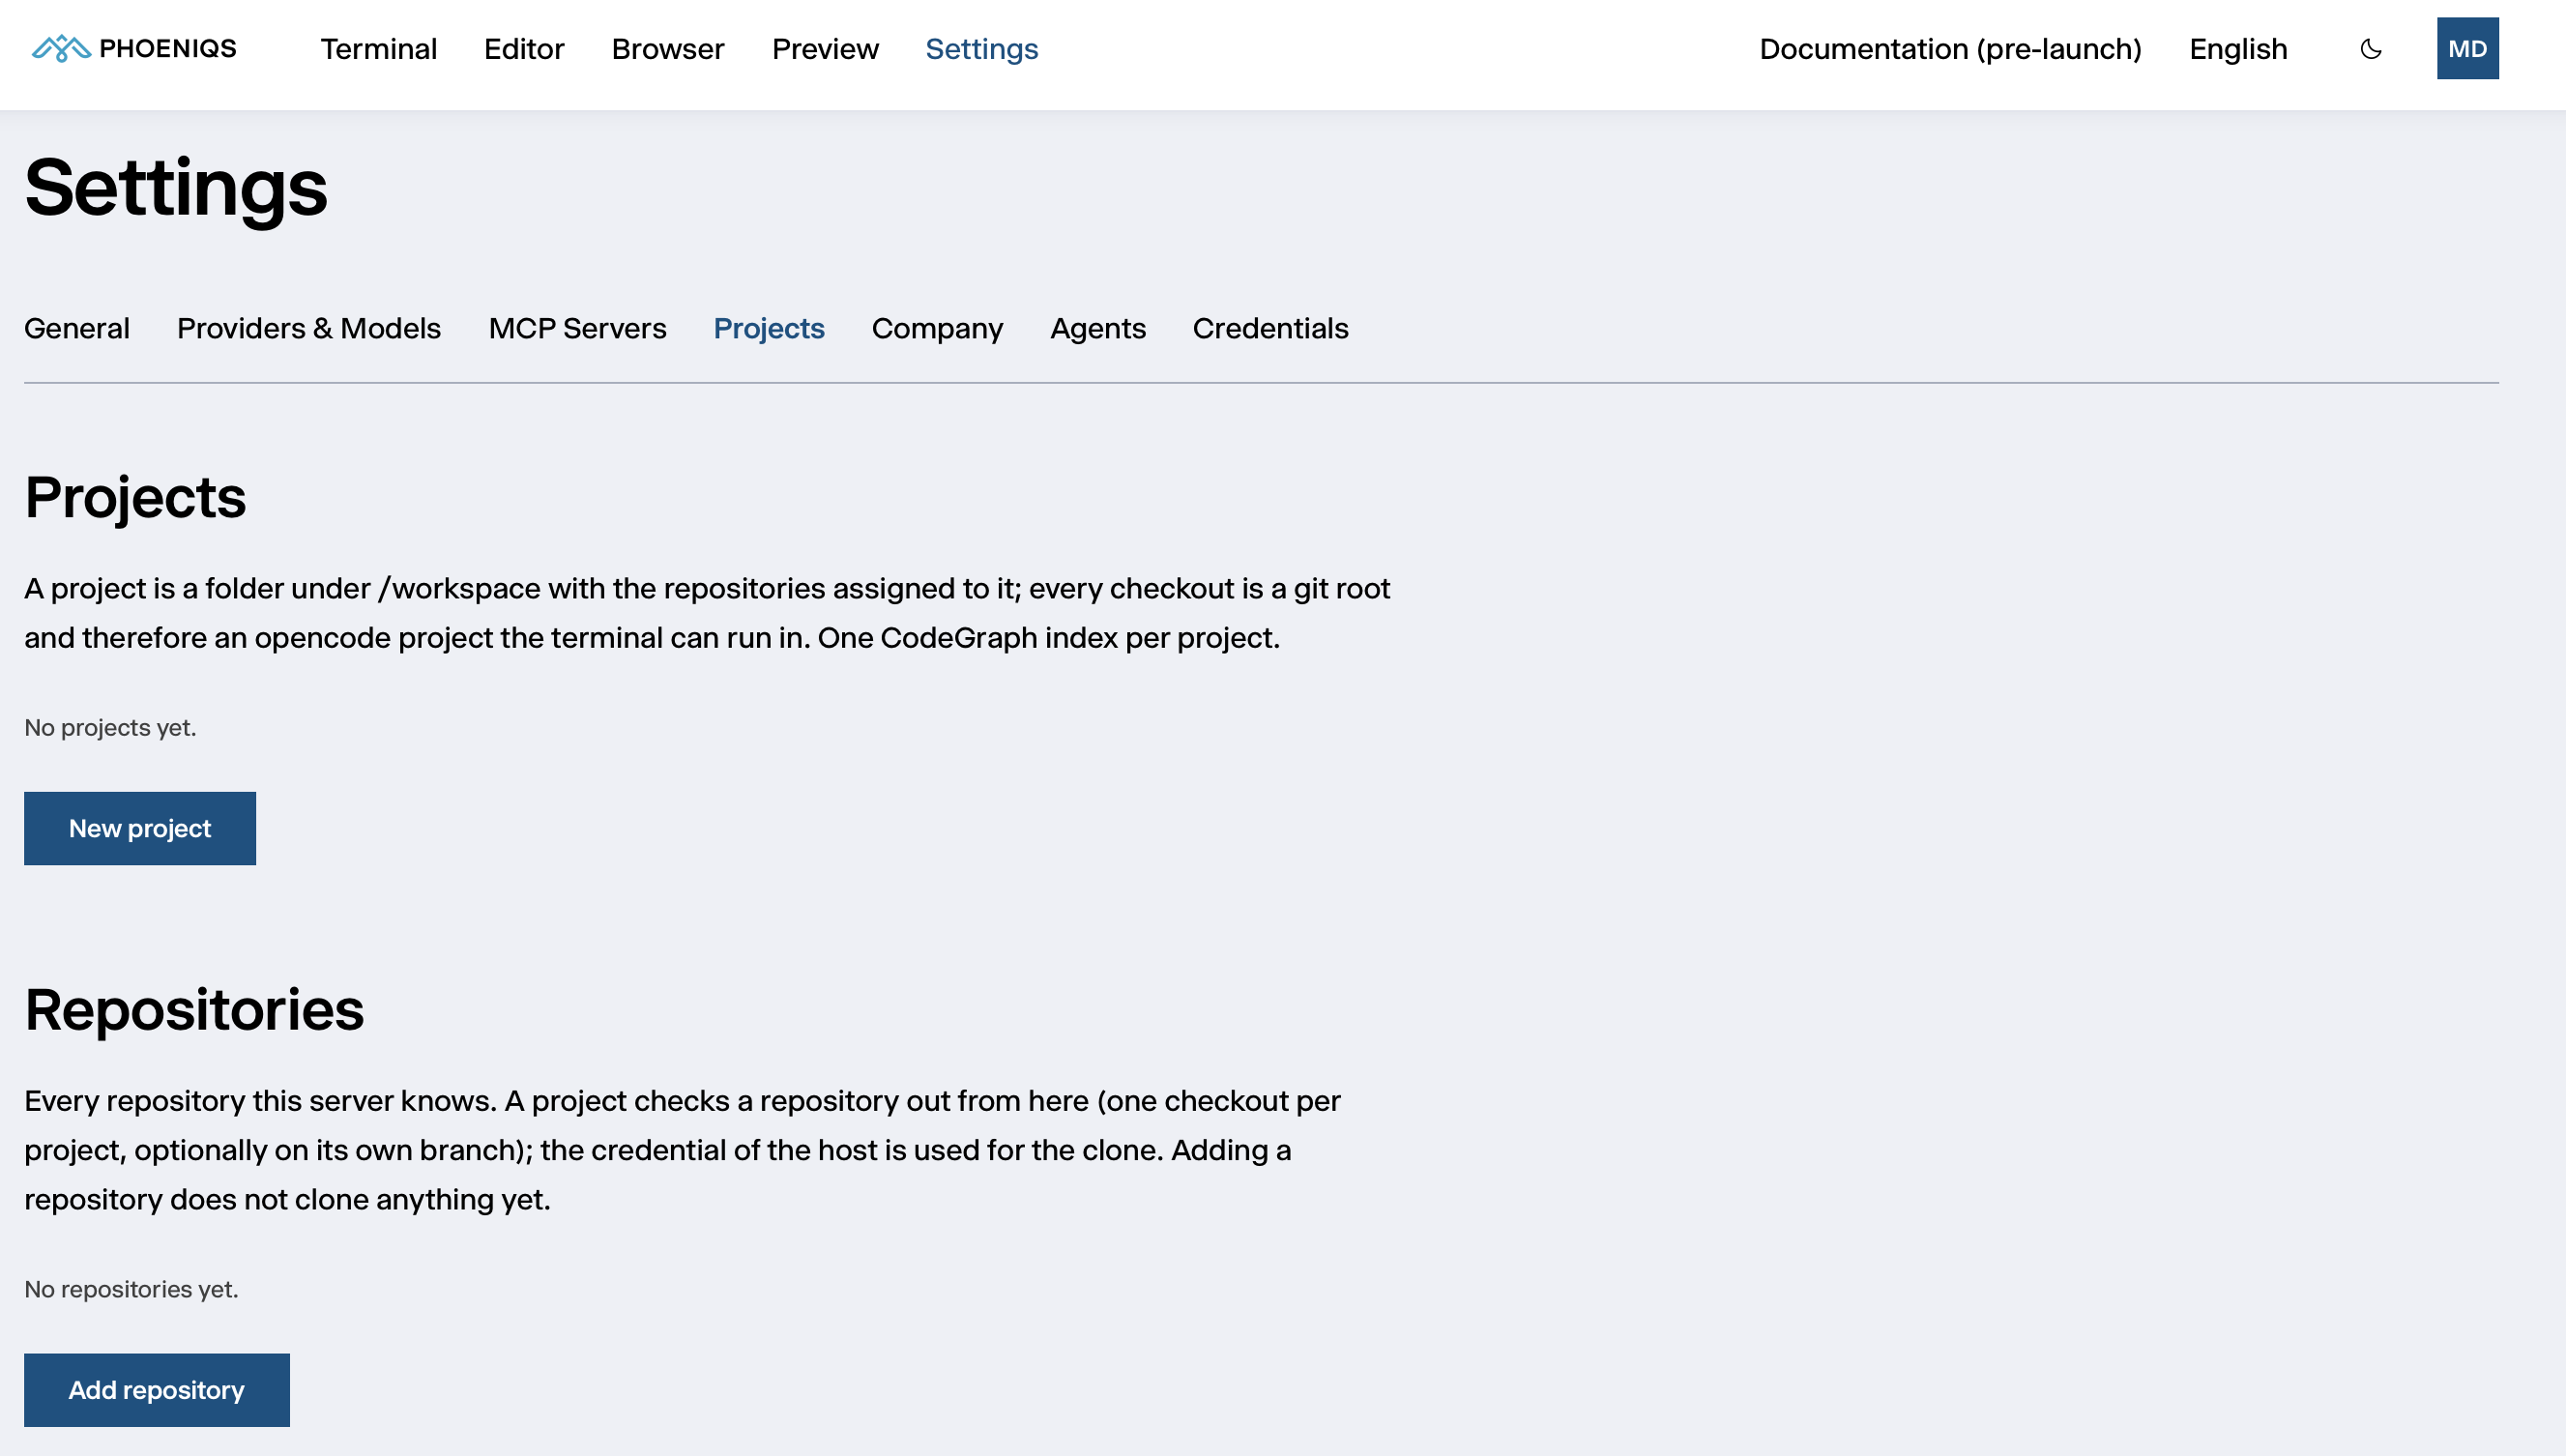This screenshot has height=1456, width=2566.
Task: Open the Terminal view
Action: pyautogui.click(x=378, y=49)
